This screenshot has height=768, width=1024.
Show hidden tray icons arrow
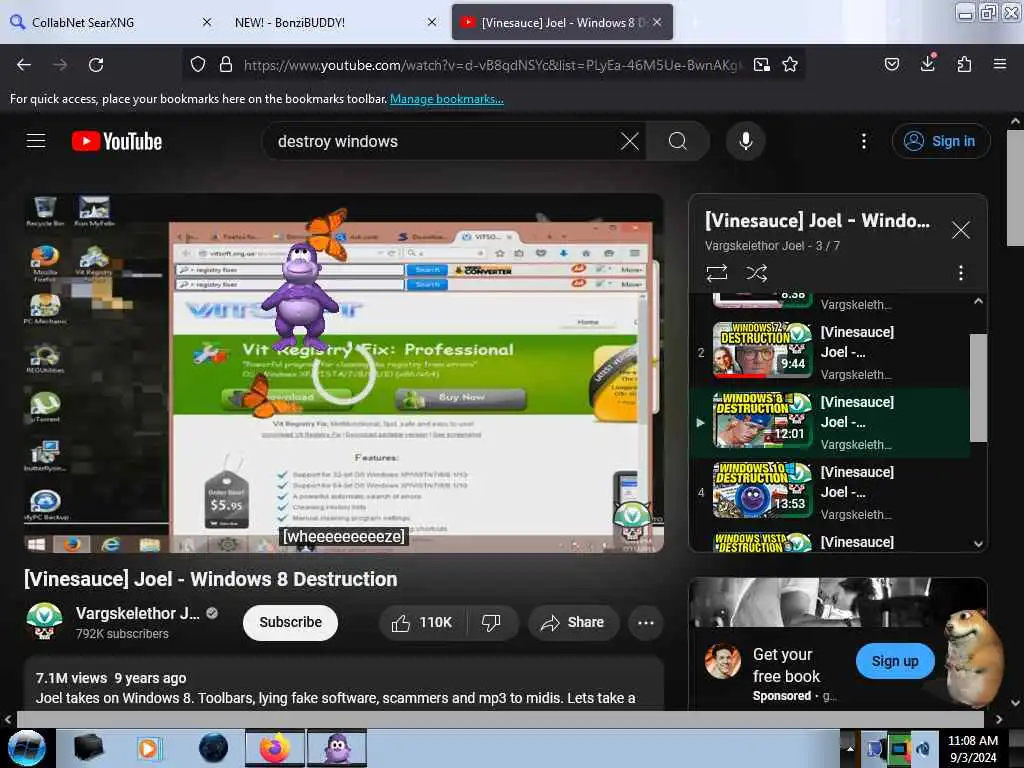point(850,748)
